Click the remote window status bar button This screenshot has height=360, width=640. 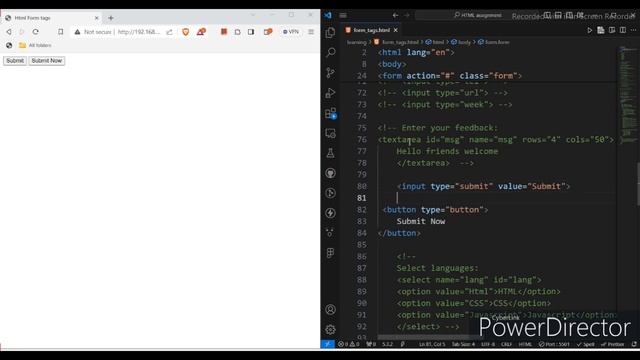tap(327, 344)
